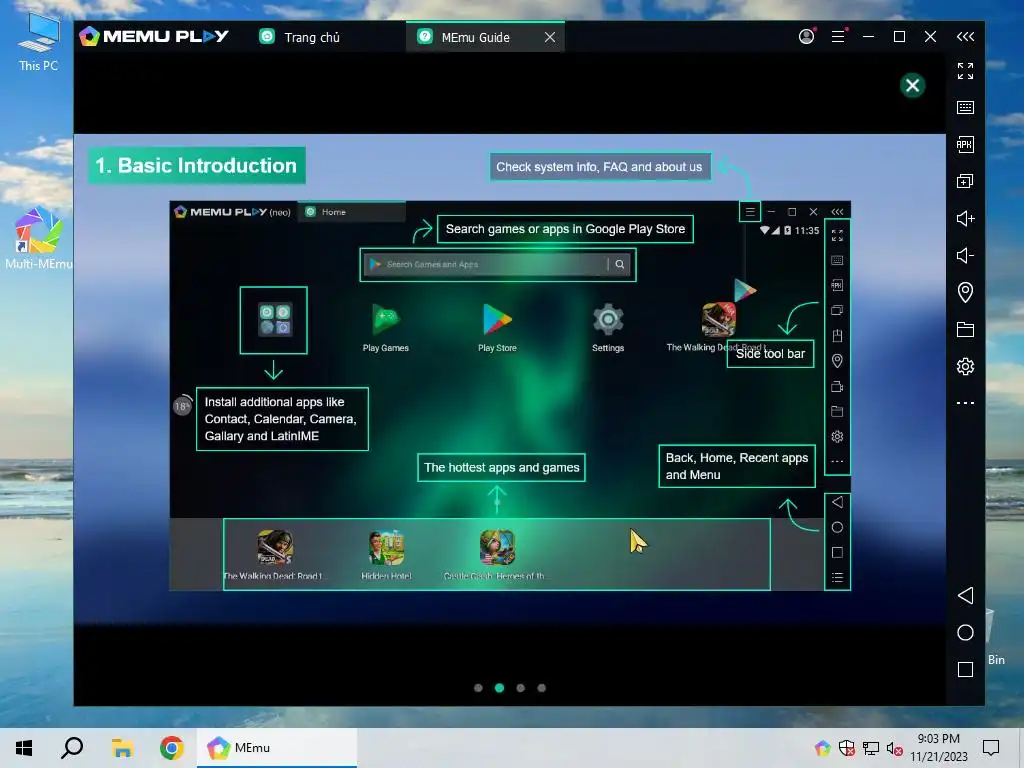Show more tools via three dots icon

point(965,403)
